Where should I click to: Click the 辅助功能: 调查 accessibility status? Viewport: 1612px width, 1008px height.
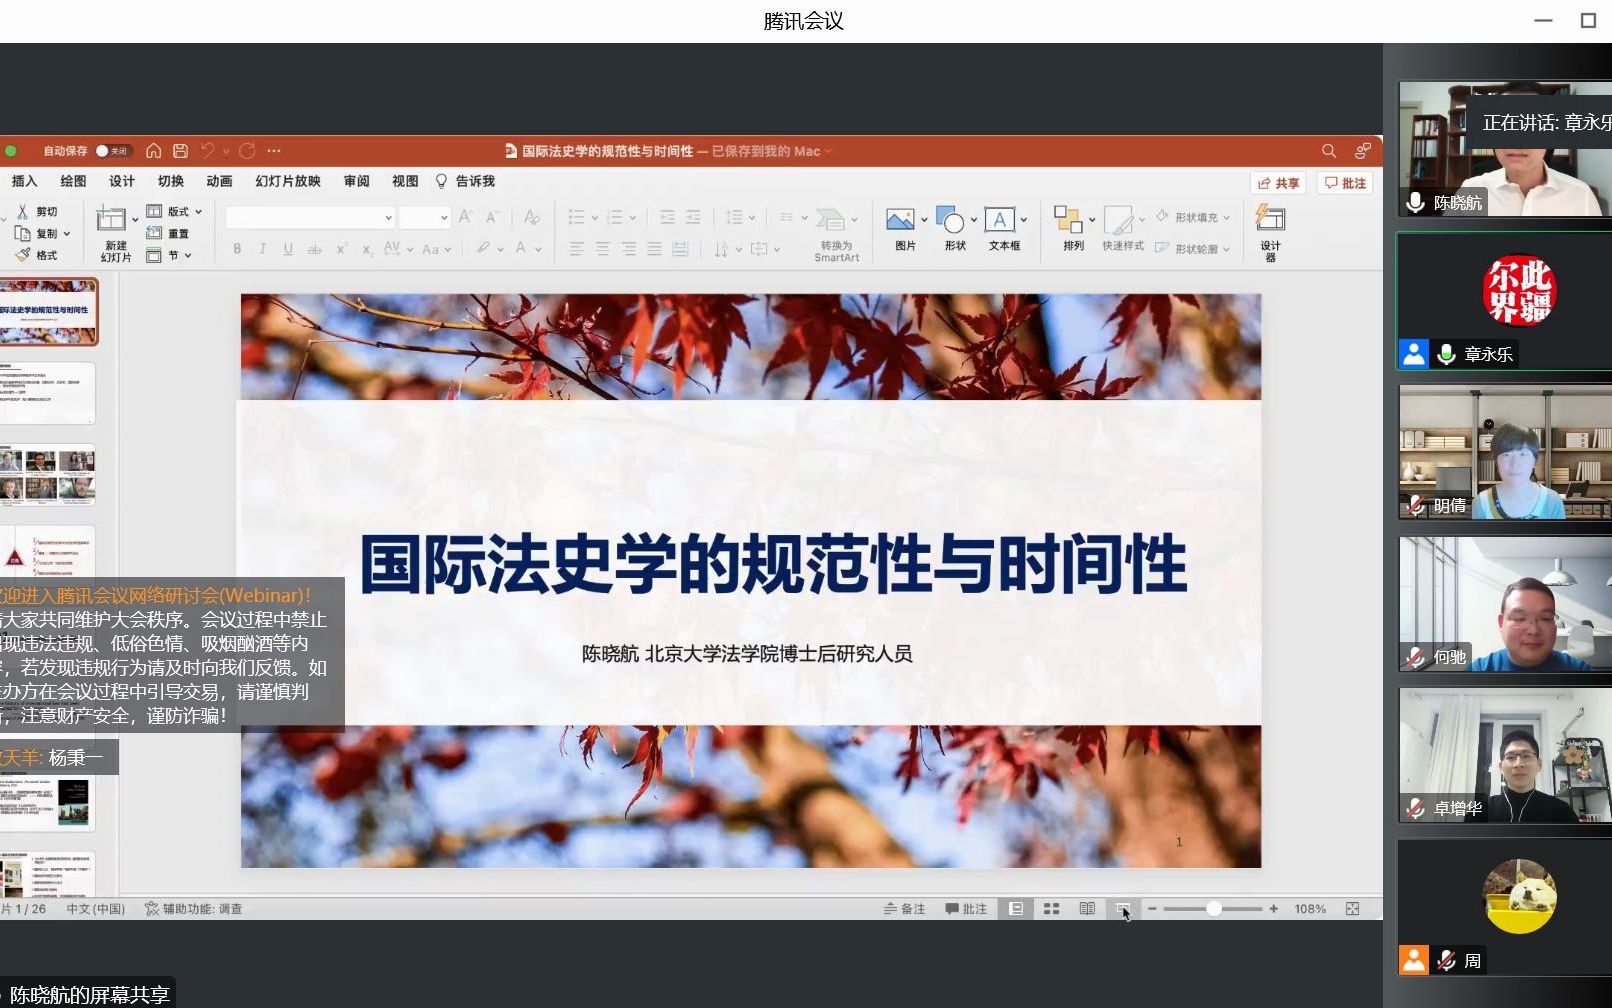tap(193, 909)
